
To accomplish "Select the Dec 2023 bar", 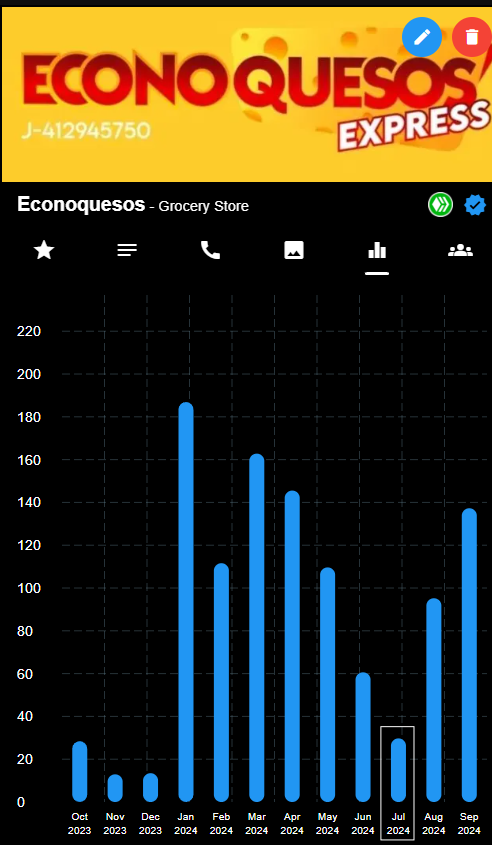I will click(150, 787).
